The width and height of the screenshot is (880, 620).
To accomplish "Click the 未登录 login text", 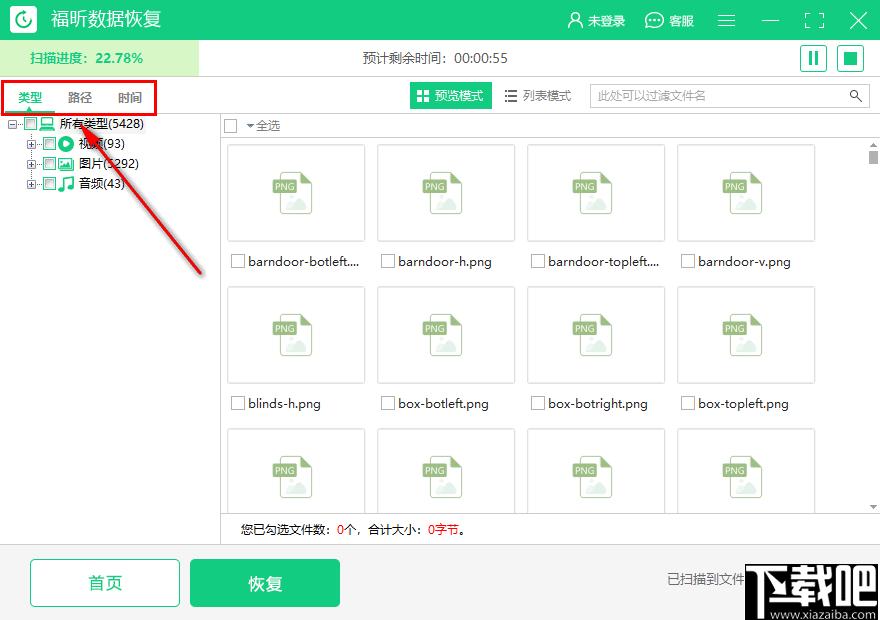I will point(606,21).
